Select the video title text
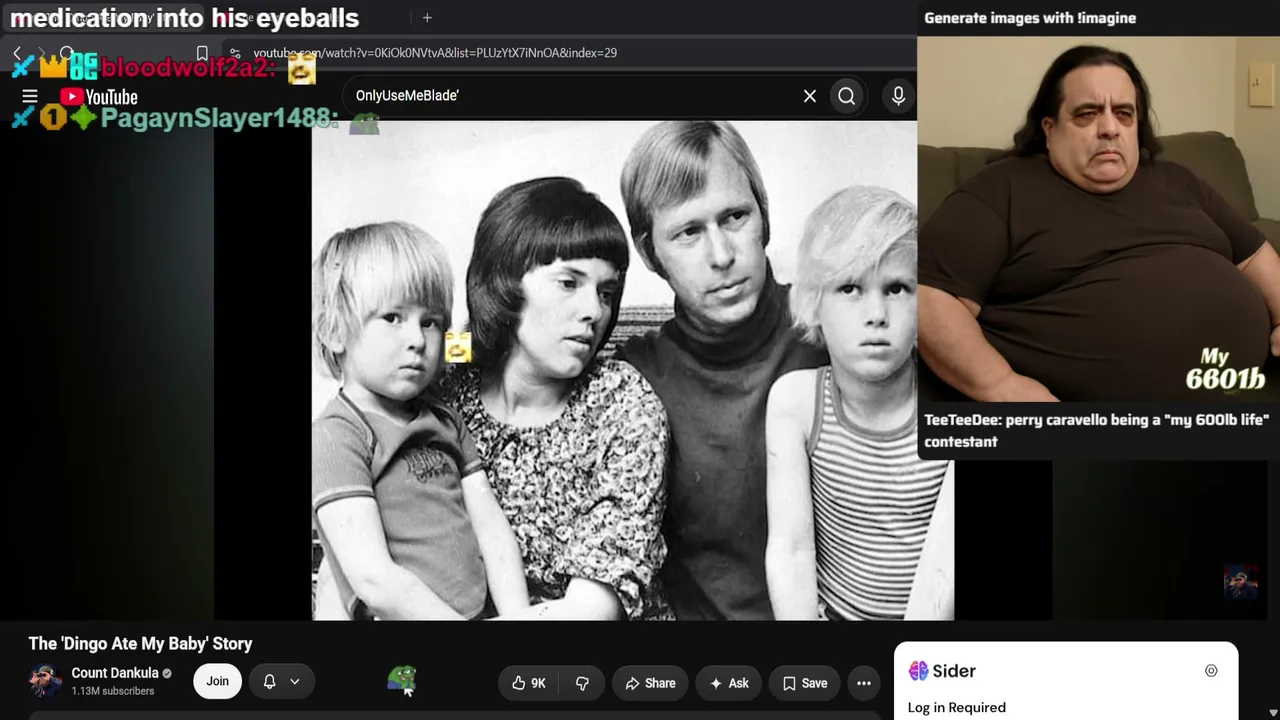Viewport: 1280px width, 720px height. coord(140,643)
